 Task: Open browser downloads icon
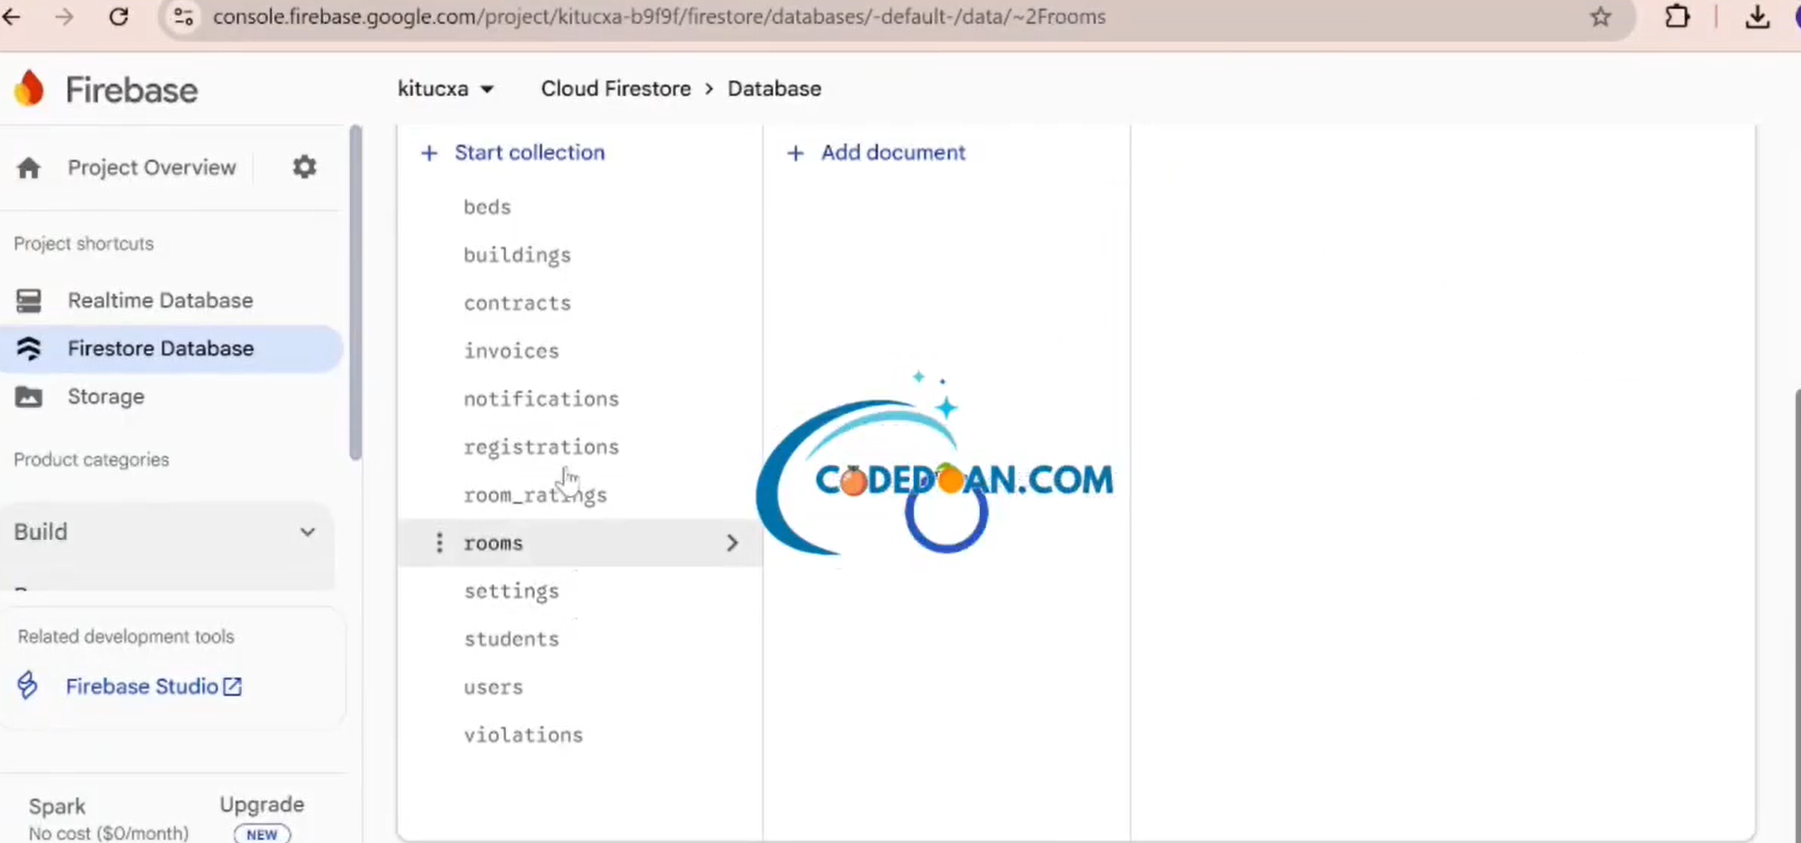[1757, 17]
